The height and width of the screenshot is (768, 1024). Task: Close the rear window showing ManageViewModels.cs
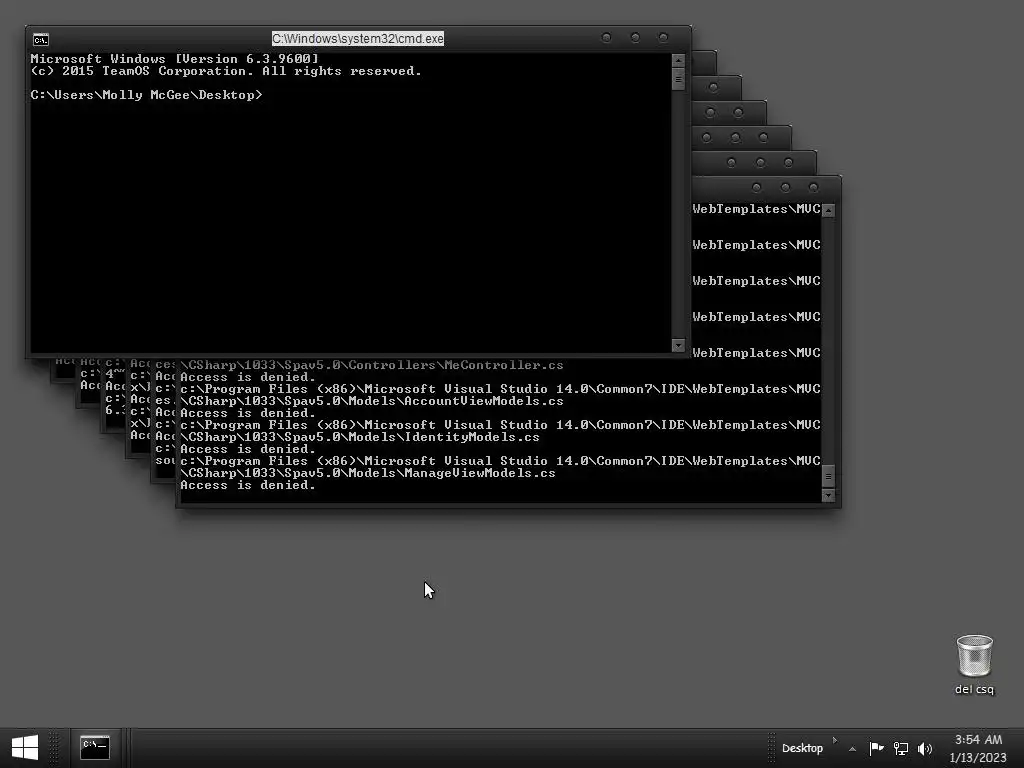point(813,187)
